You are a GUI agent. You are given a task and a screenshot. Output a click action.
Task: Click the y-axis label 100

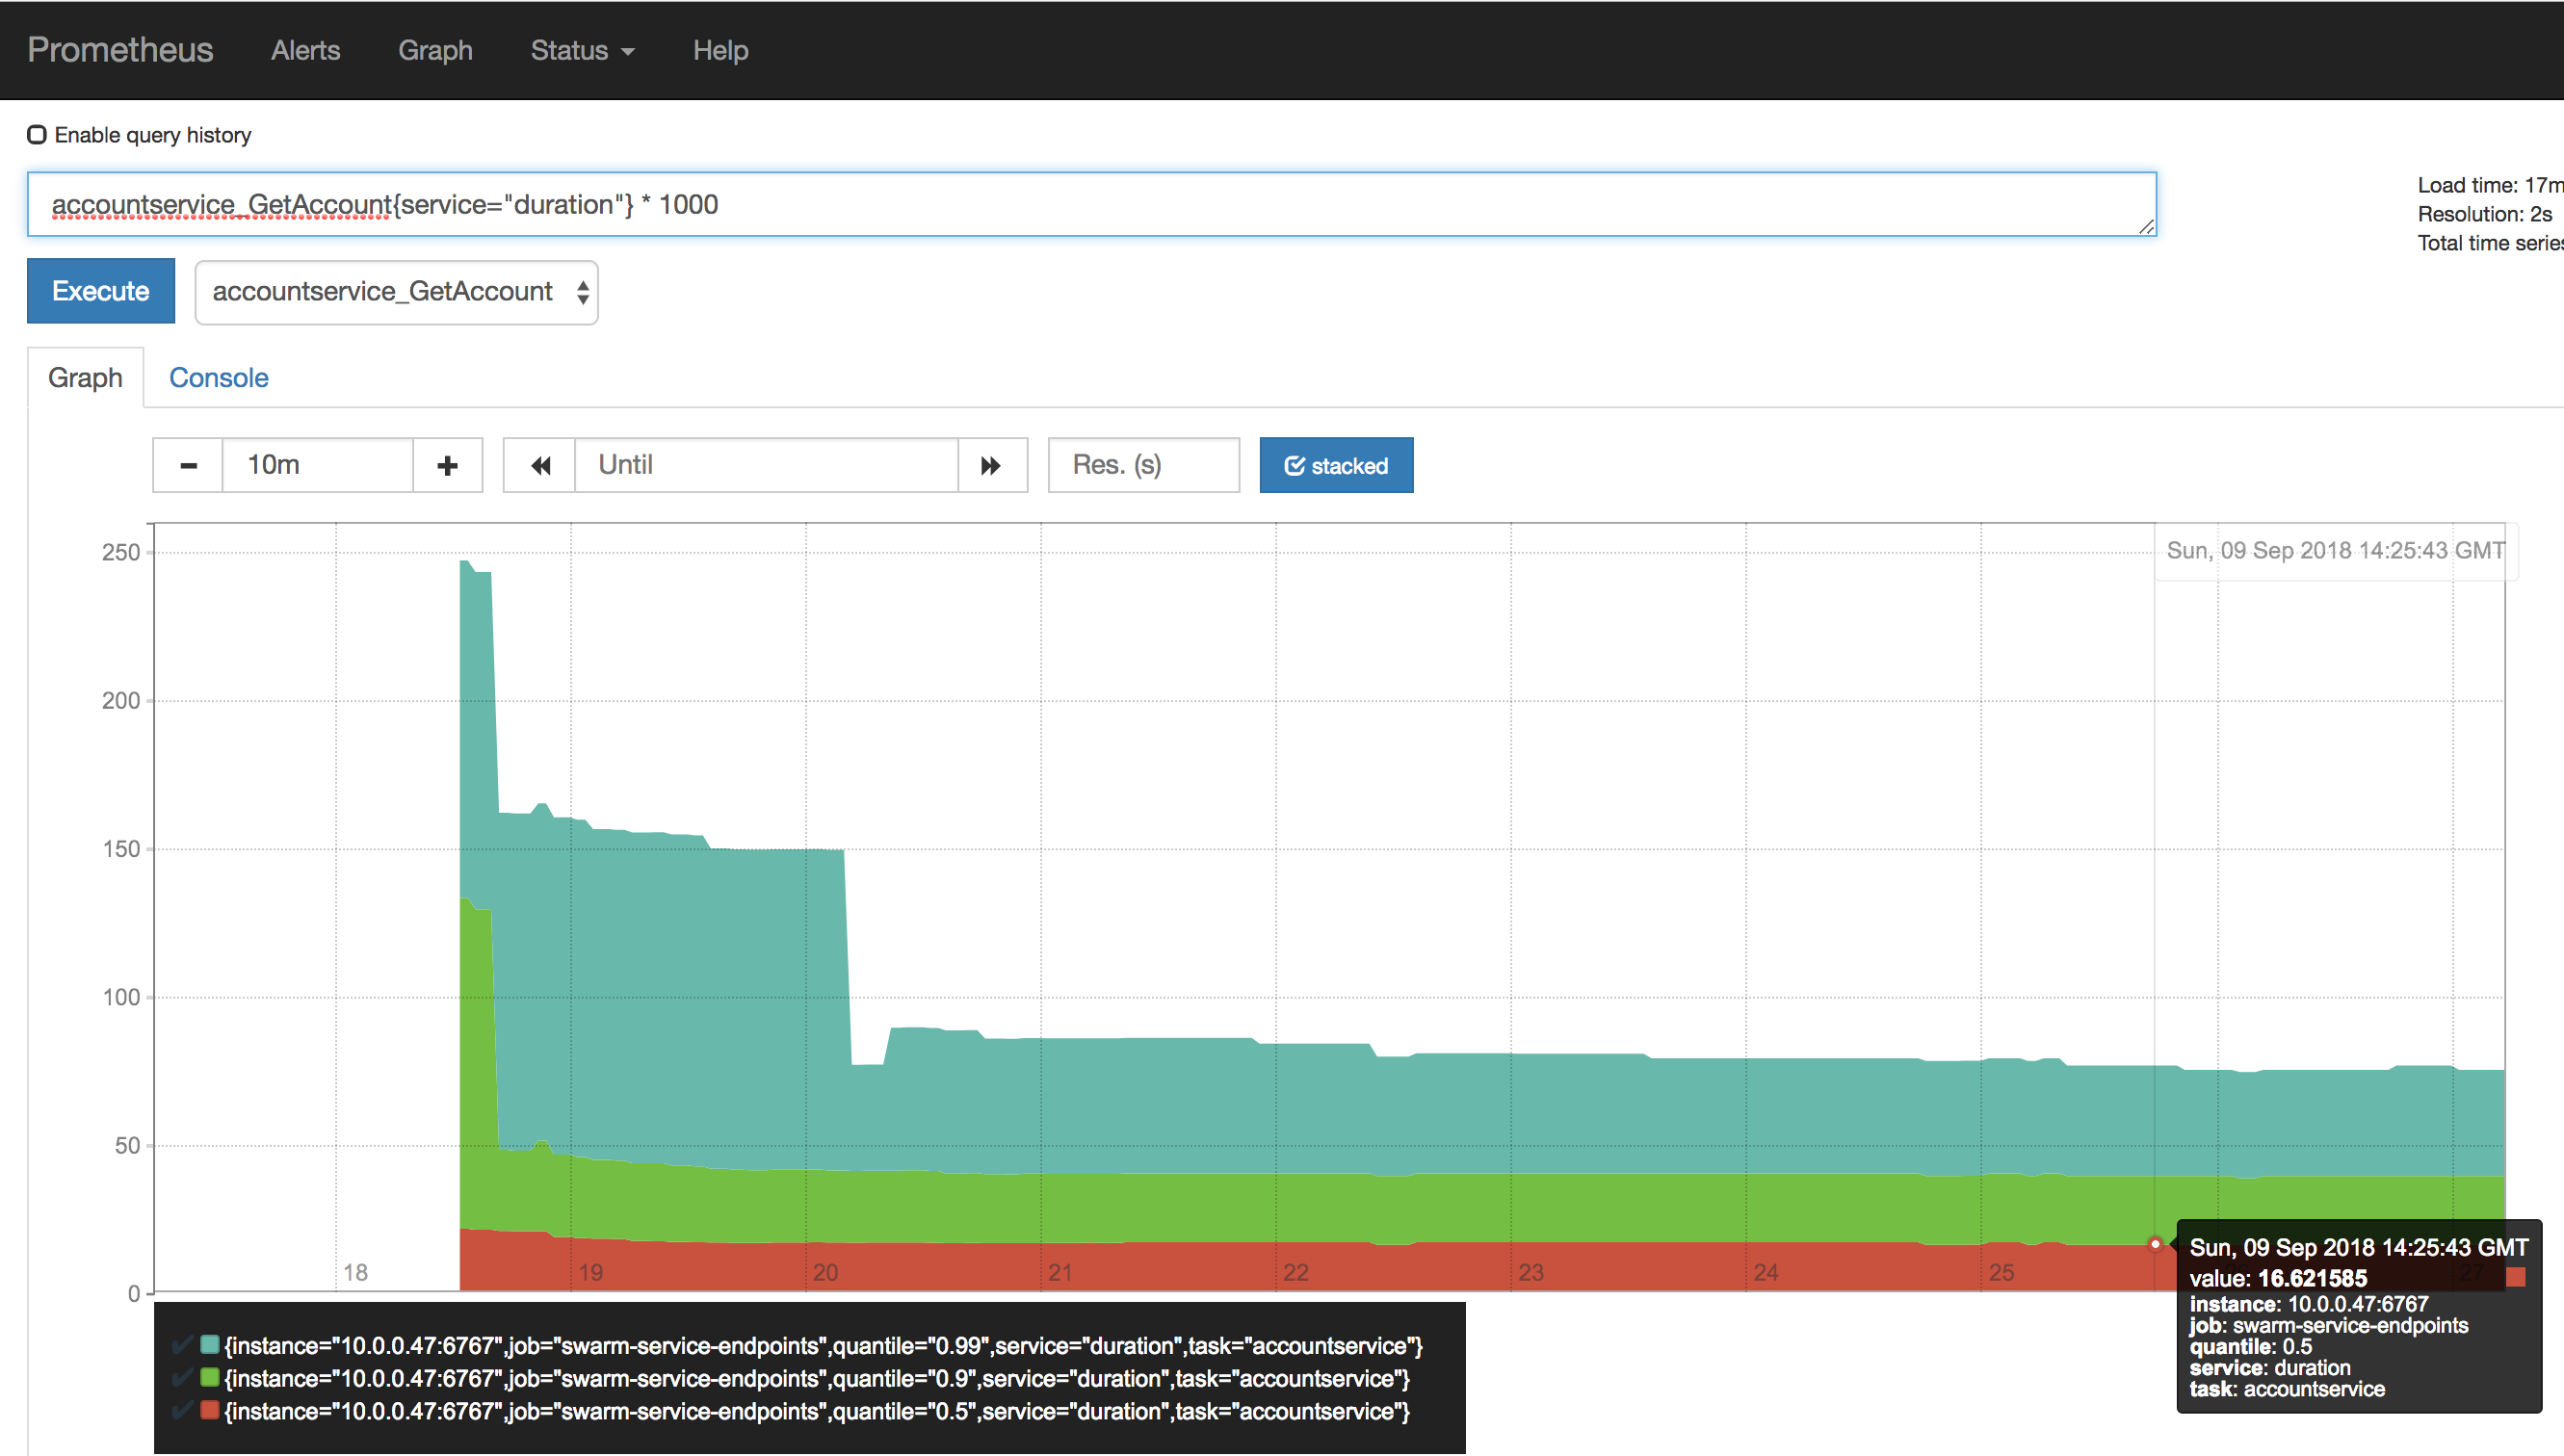[x=121, y=997]
